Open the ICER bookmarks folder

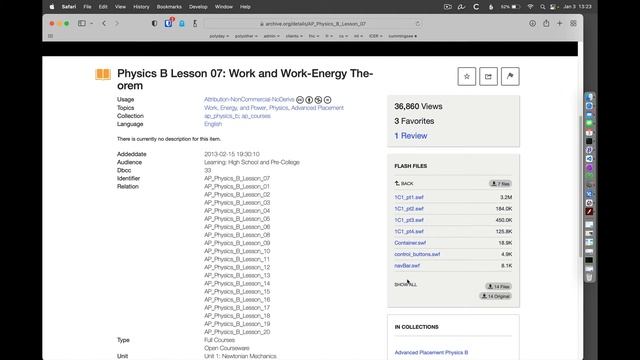tap(376, 36)
